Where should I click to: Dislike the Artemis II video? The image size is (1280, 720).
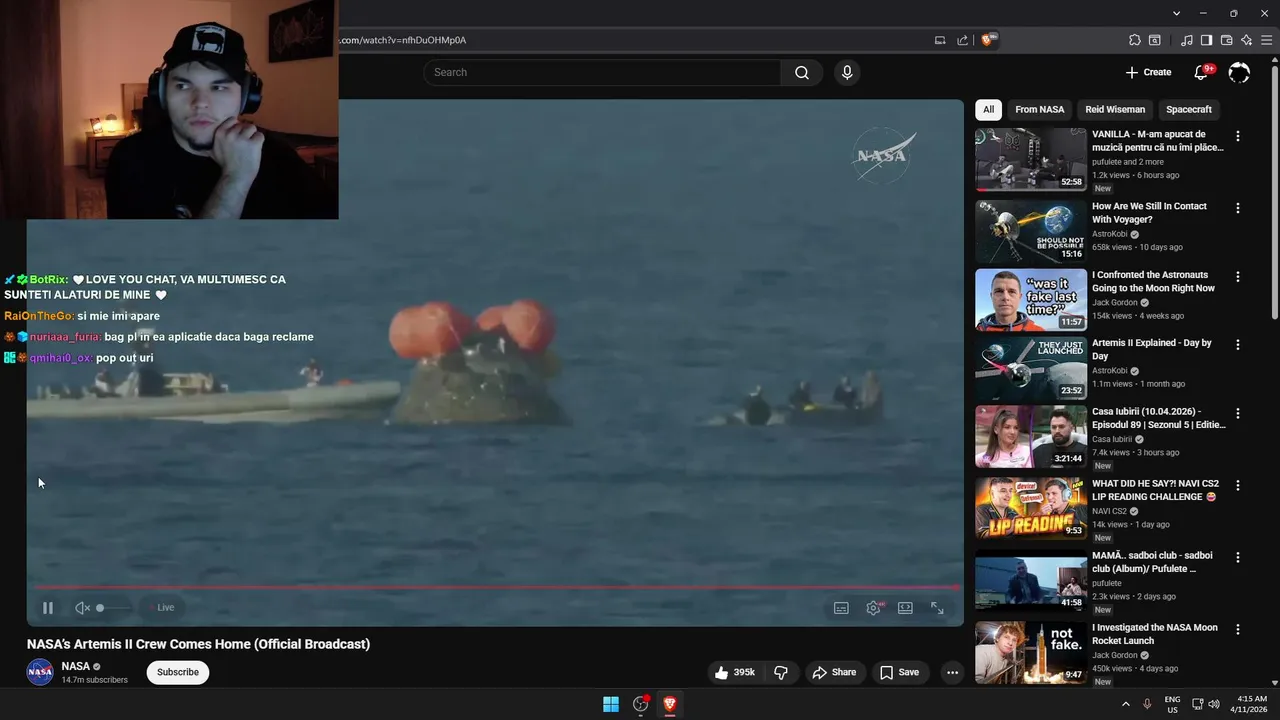[781, 672]
